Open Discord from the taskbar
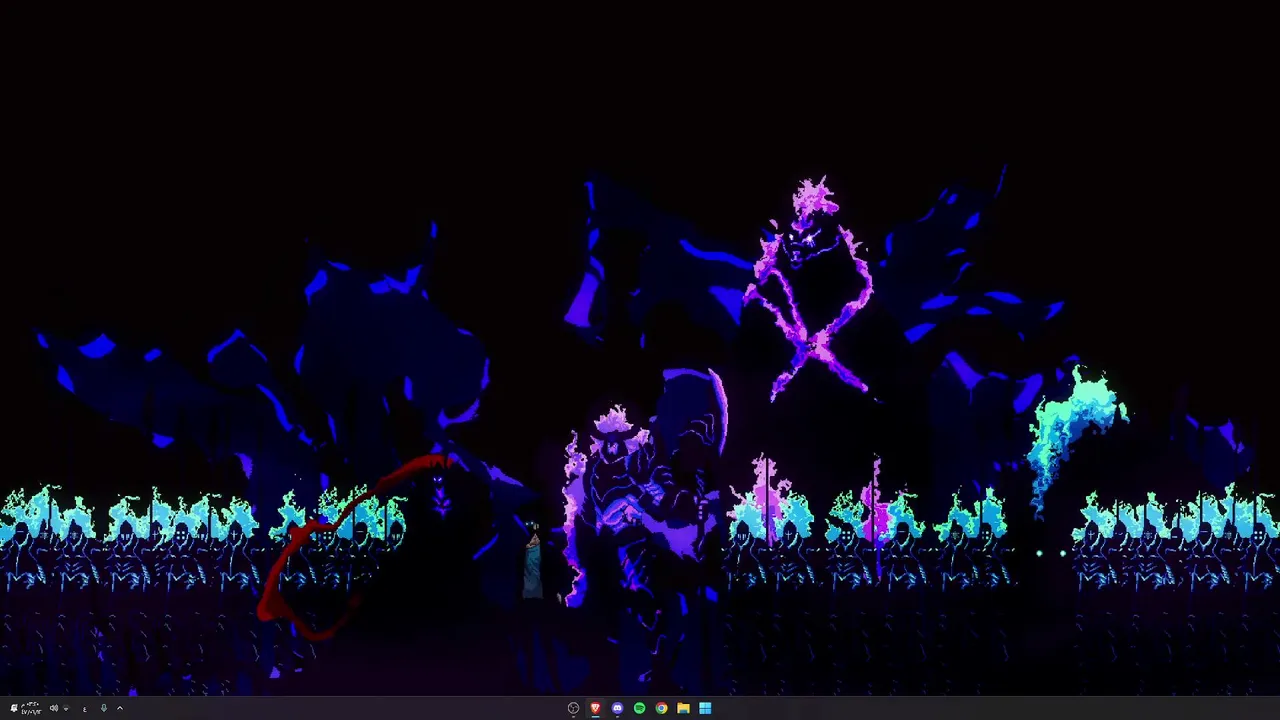The height and width of the screenshot is (720, 1280). [617, 708]
